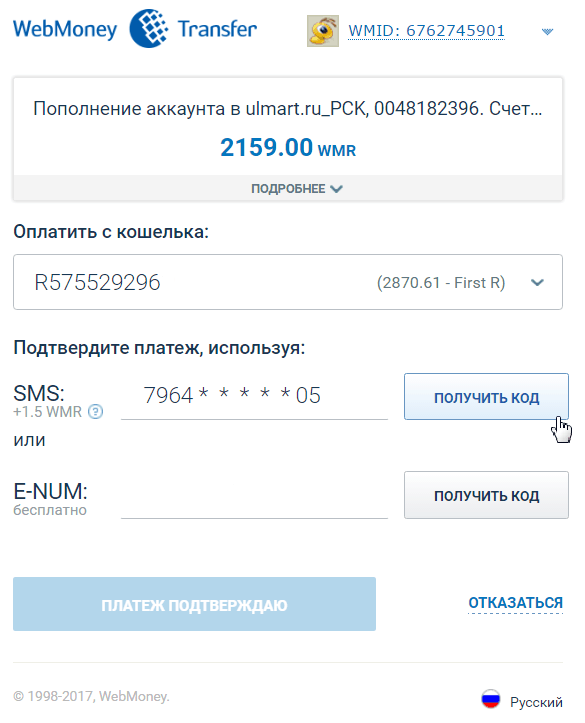585x723 pixels.
Task: Click the ant avatar icon beside WMID
Action: [x=323, y=31]
